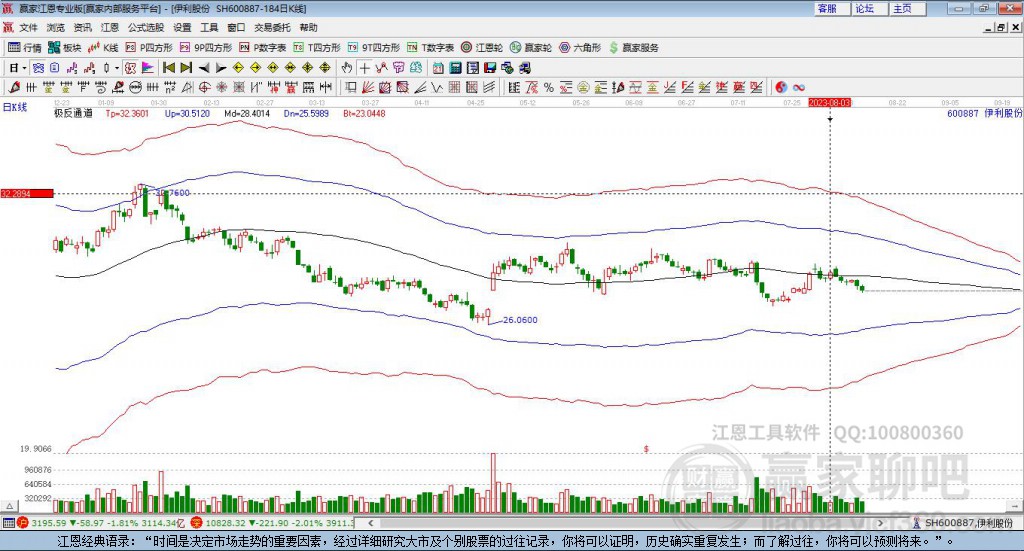Toggle the crosshair cursor tool
This screenshot has height=551, width=1024.
point(364,68)
